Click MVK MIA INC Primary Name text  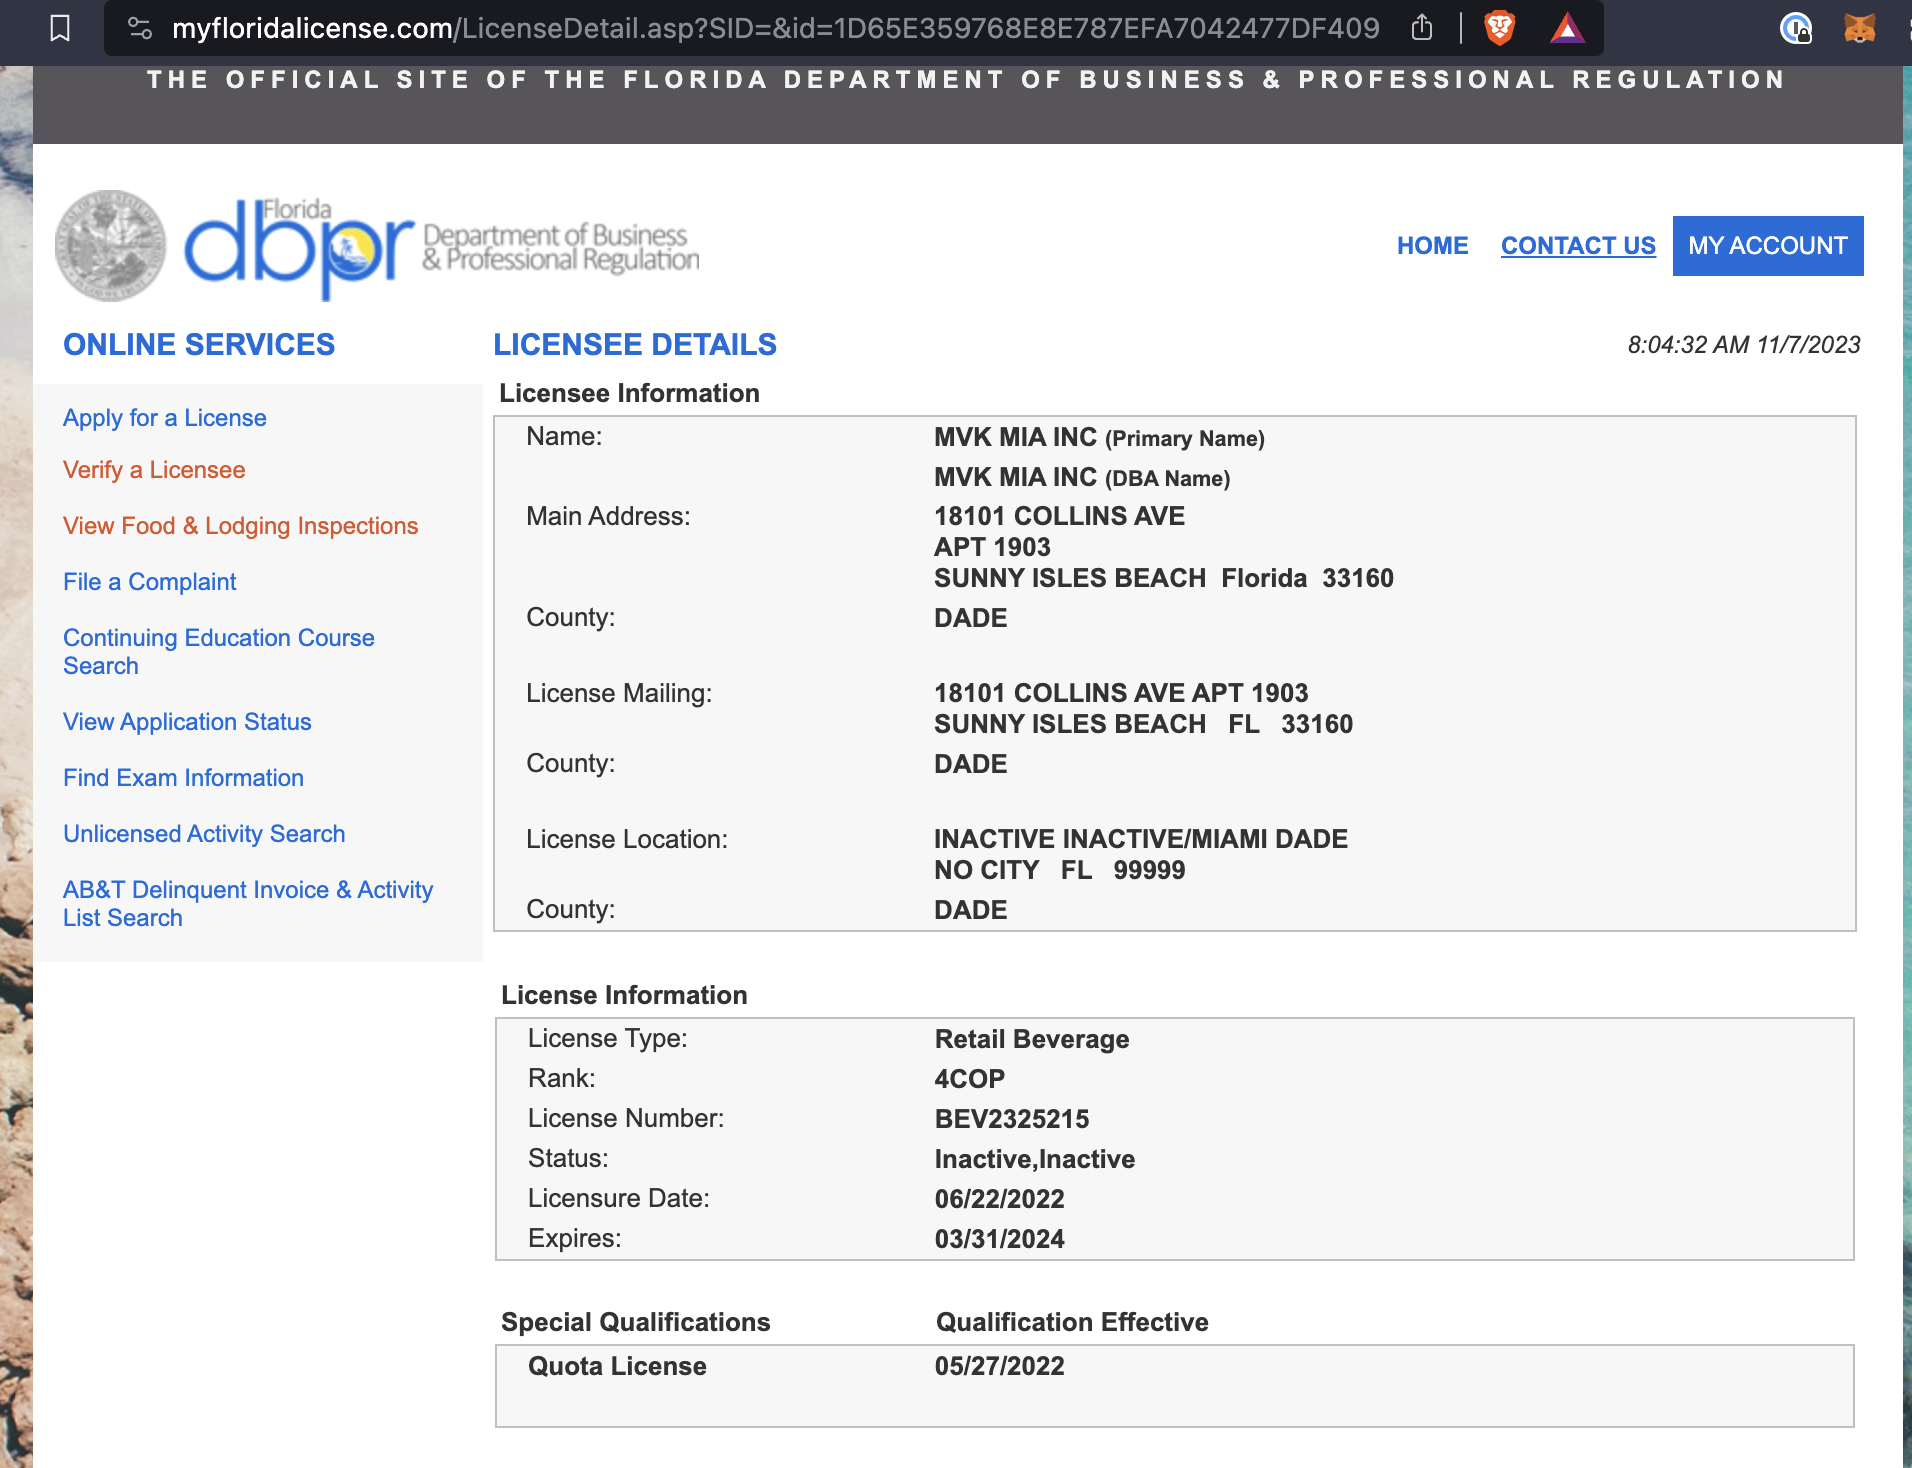pos(1099,438)
